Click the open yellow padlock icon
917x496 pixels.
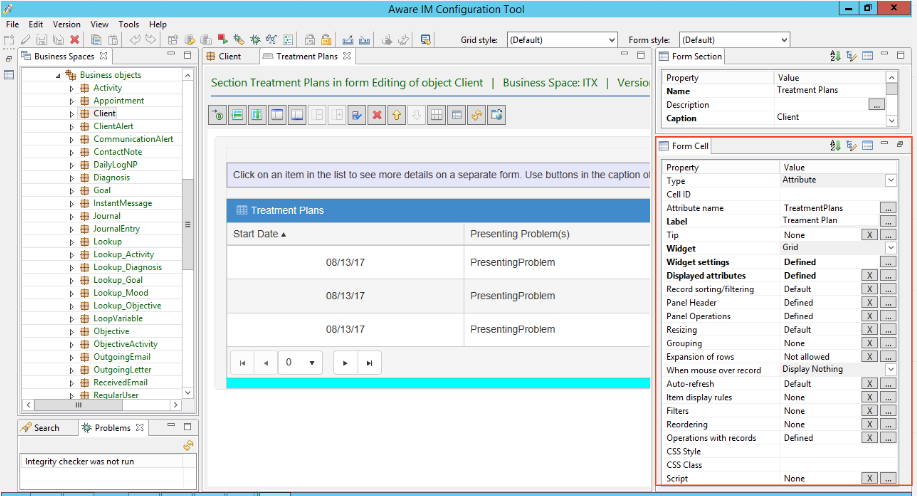point(326,40)
